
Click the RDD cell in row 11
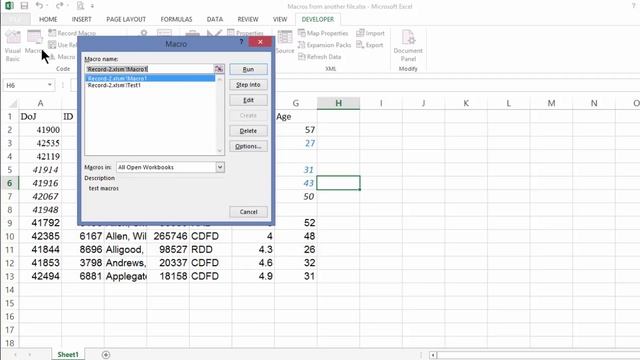[211, 249]
